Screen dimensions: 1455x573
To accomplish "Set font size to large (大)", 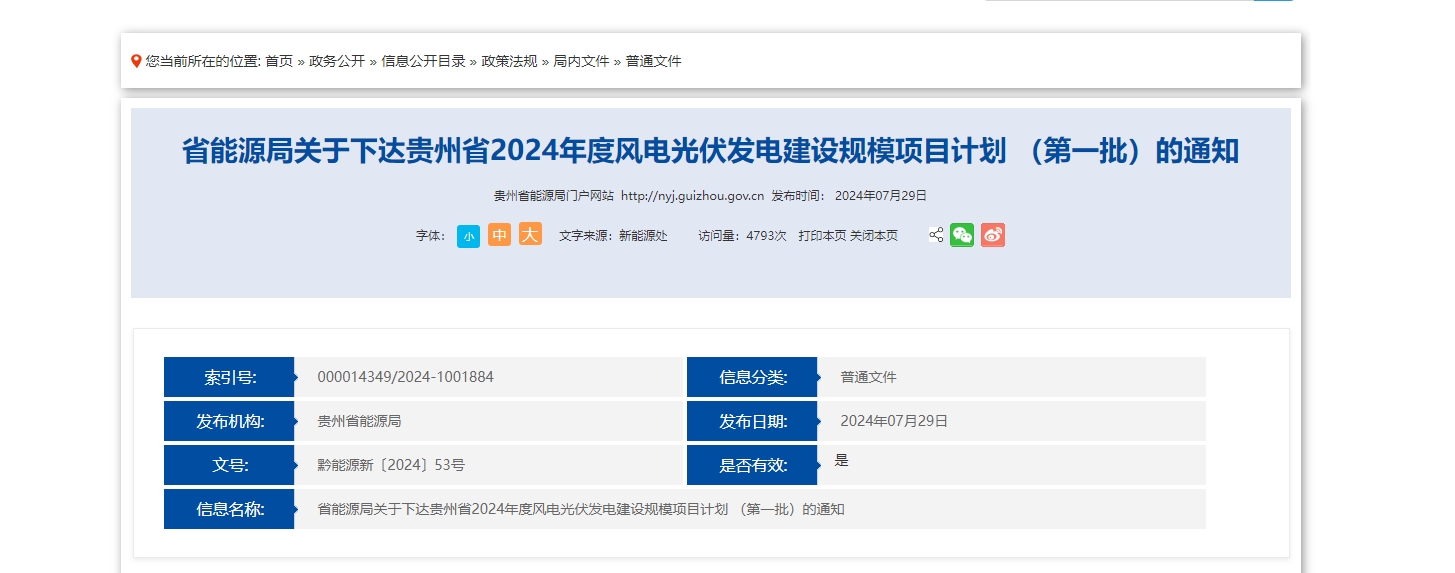I will (x=530, y=234).
